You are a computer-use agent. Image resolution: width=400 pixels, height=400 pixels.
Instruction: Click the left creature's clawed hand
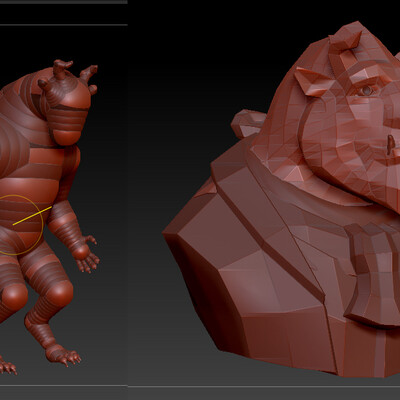[88, 257]
